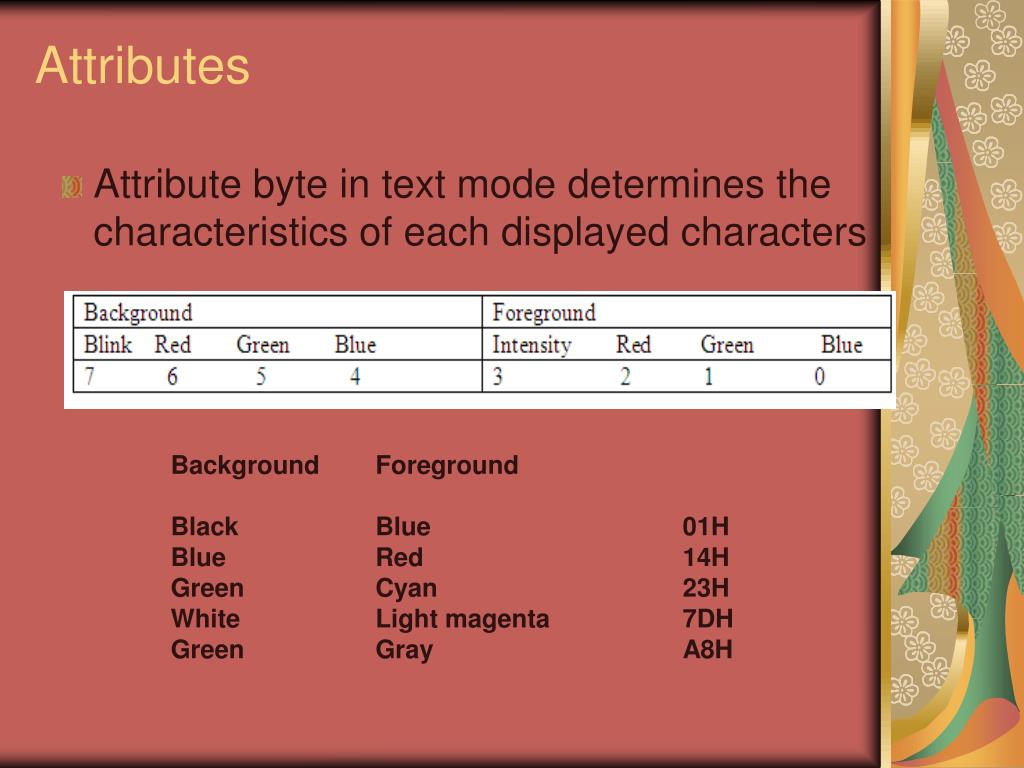The image size is (1024, 768).
Task: Select the "Blink" cell in the table
Action: coord(108,344)
